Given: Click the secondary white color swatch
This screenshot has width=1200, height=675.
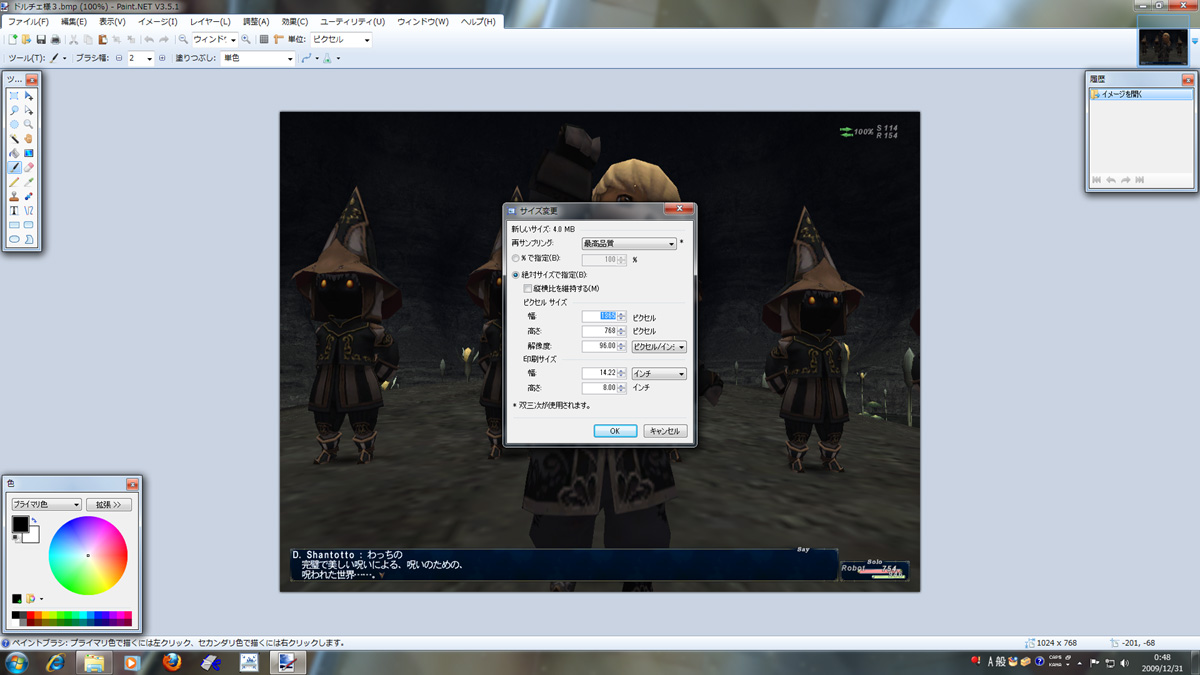Looking at the screenshot, I should tap(32, 537).
